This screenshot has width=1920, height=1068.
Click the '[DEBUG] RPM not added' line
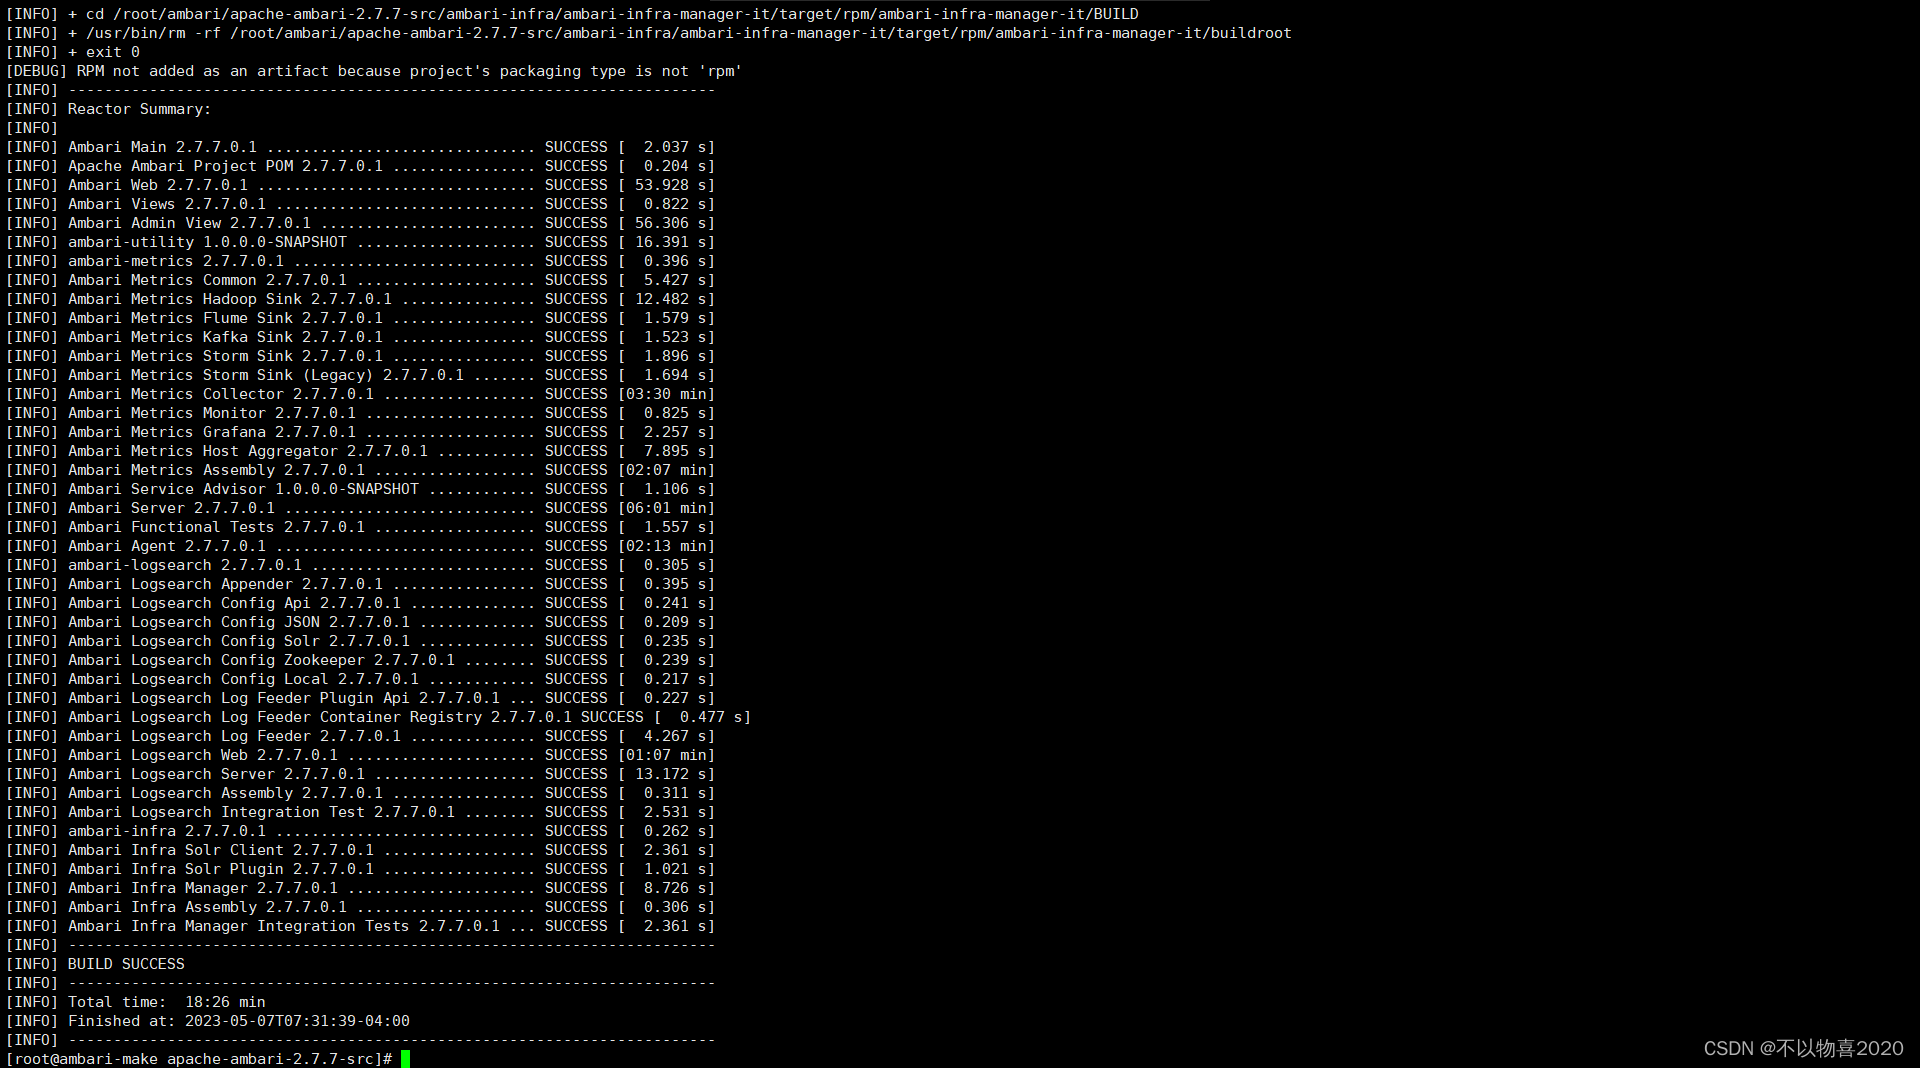click(x=374, y=71)
